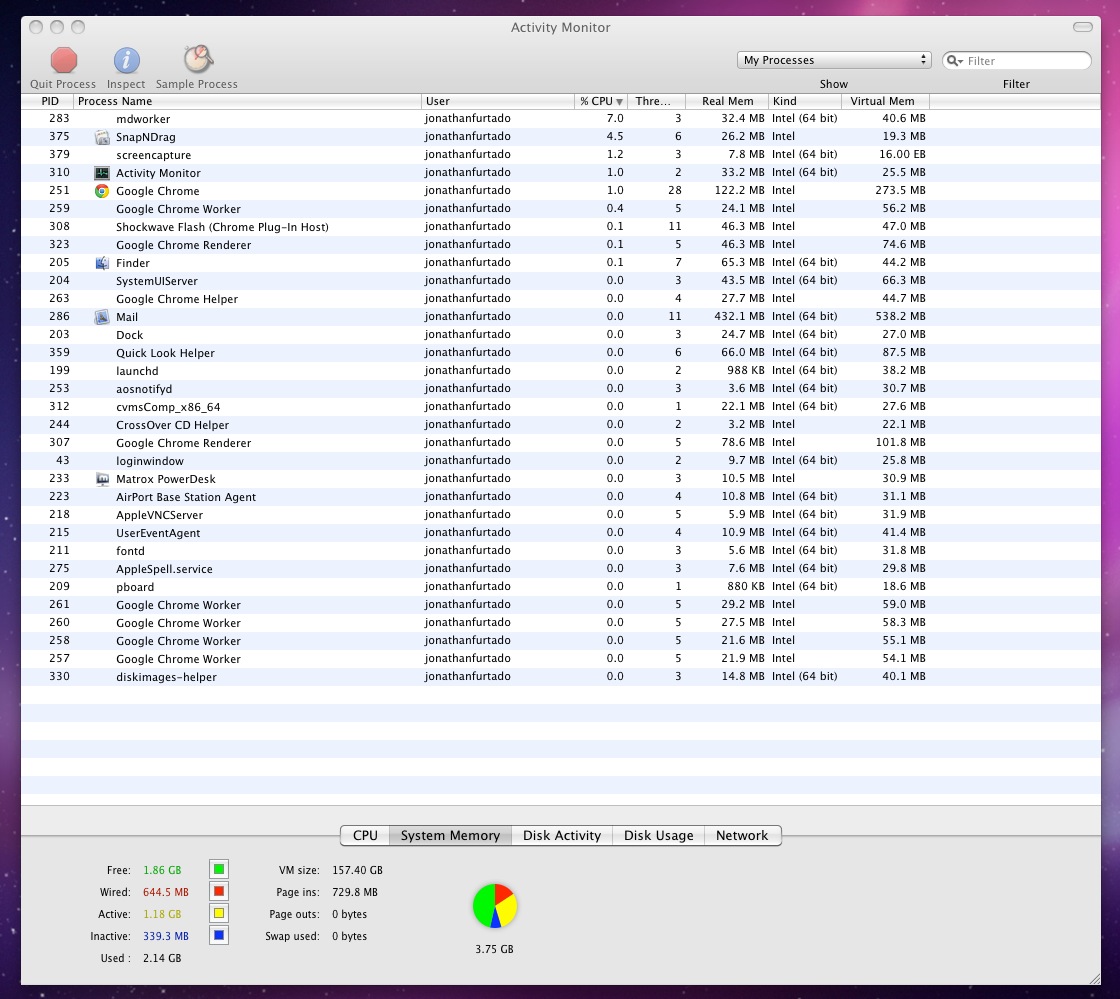Sort by Process Name column header
The image size is (1120, 999).
tap(247, 101)
